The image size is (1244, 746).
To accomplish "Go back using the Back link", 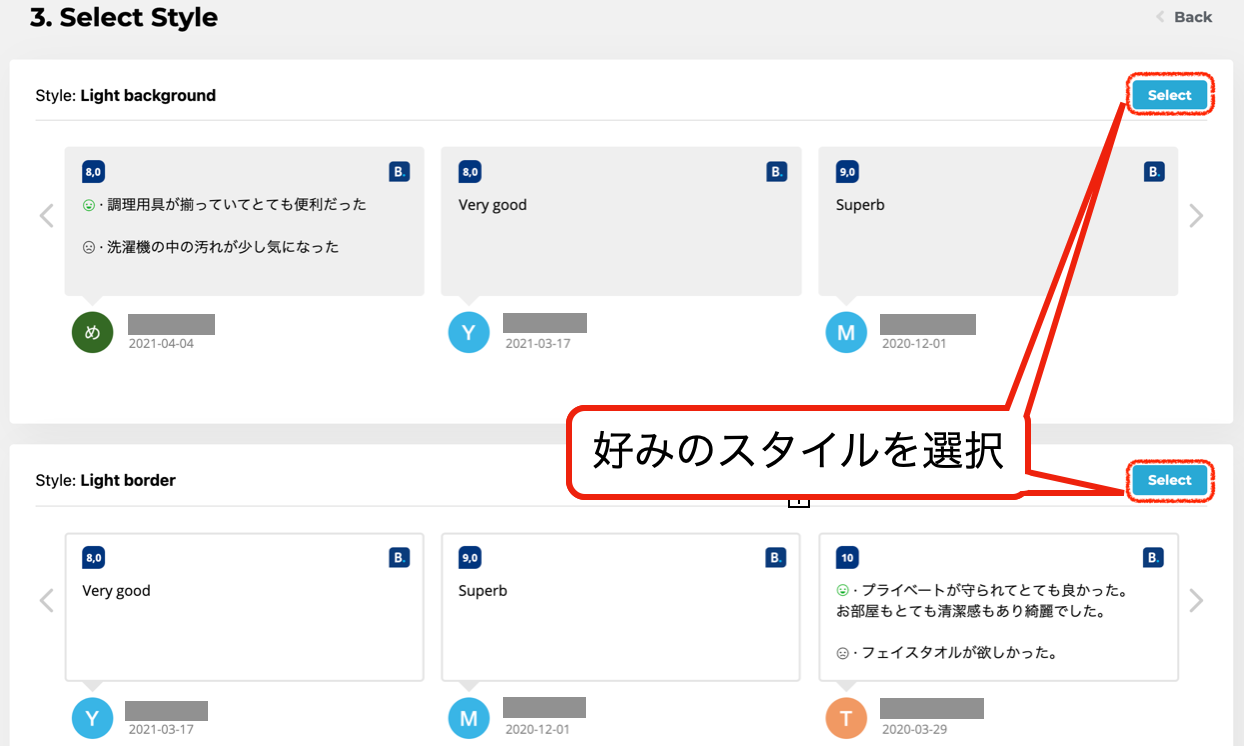I will click(x=1185, y=17).
